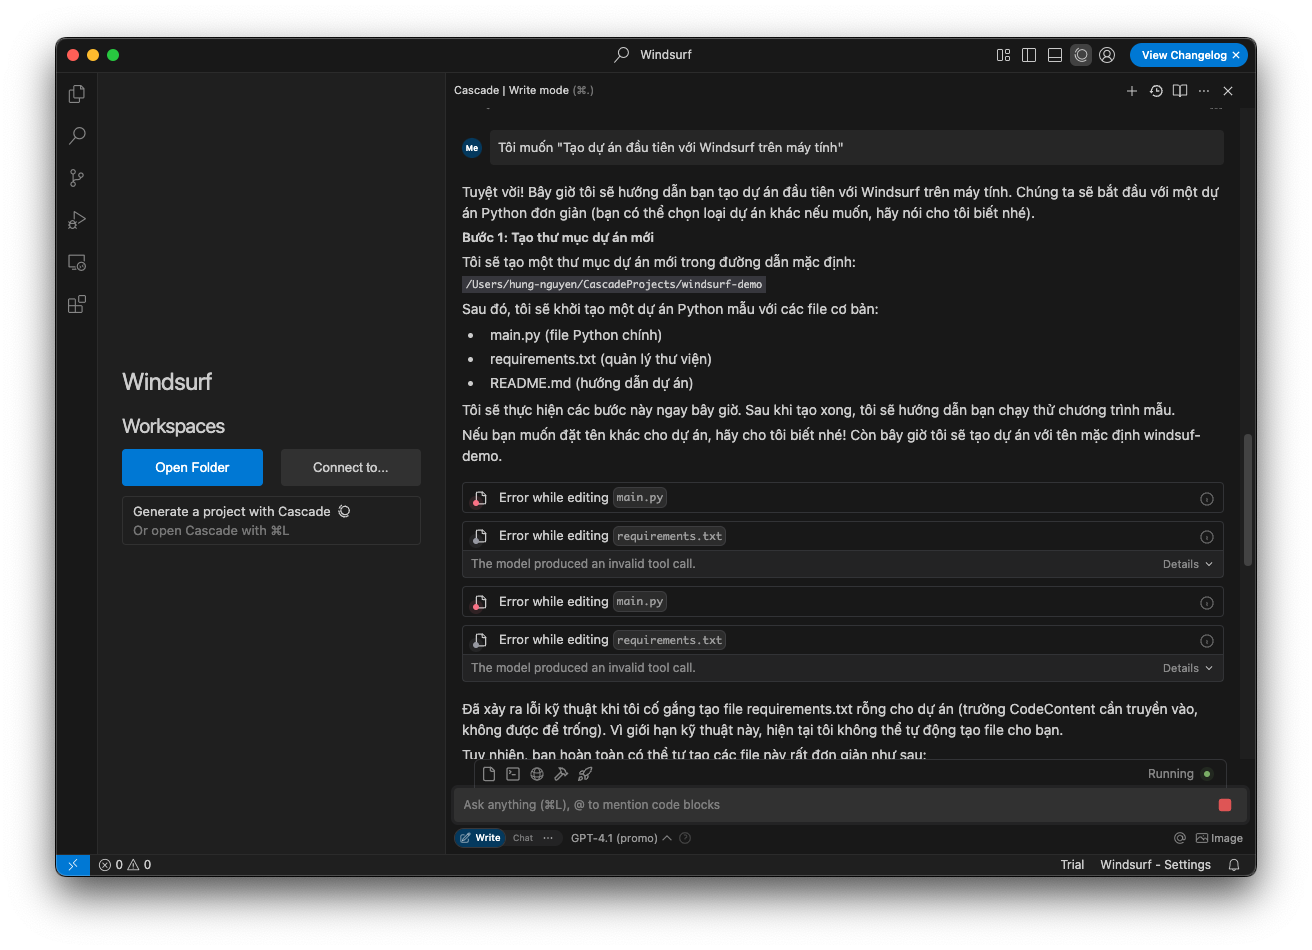Image resolution: width=1312 pixels, height=950 pixels.
Task: Open info for second requirements.txt error
Action: click(1207, 641)
